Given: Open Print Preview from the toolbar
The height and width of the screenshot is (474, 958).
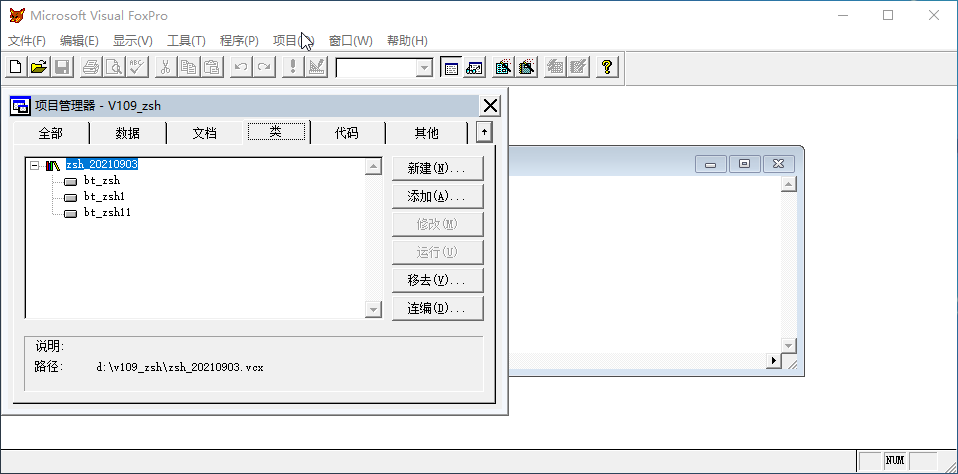Looking at the screenshot, I should pos(114,67).
